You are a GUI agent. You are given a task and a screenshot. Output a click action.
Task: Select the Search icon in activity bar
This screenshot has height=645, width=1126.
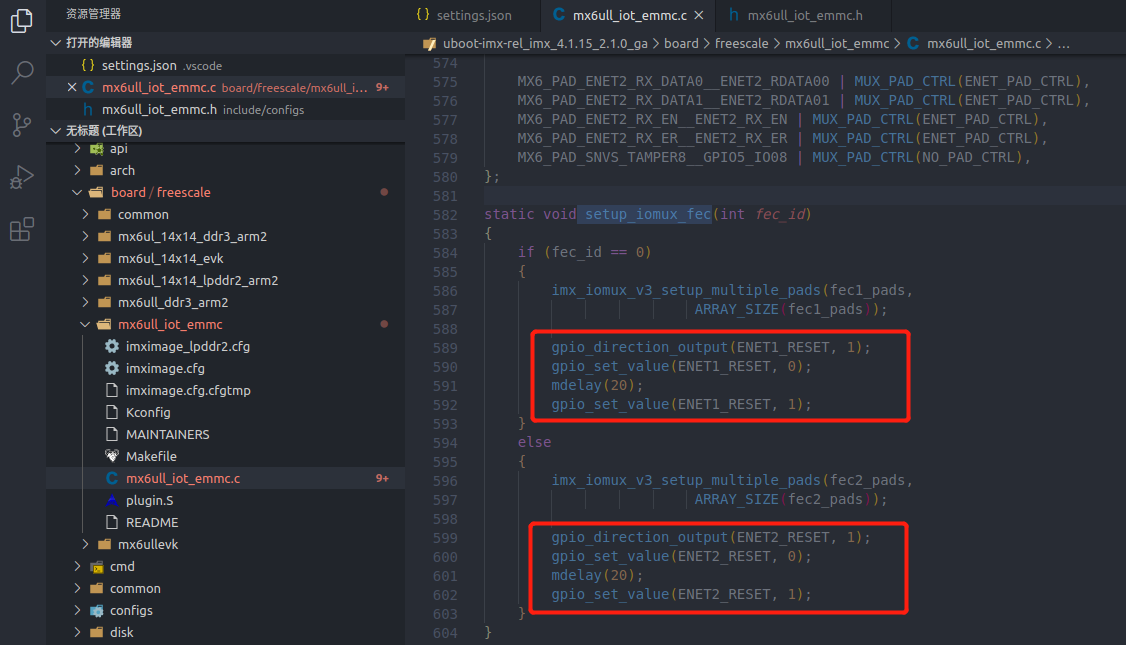[x=21, y=72]
